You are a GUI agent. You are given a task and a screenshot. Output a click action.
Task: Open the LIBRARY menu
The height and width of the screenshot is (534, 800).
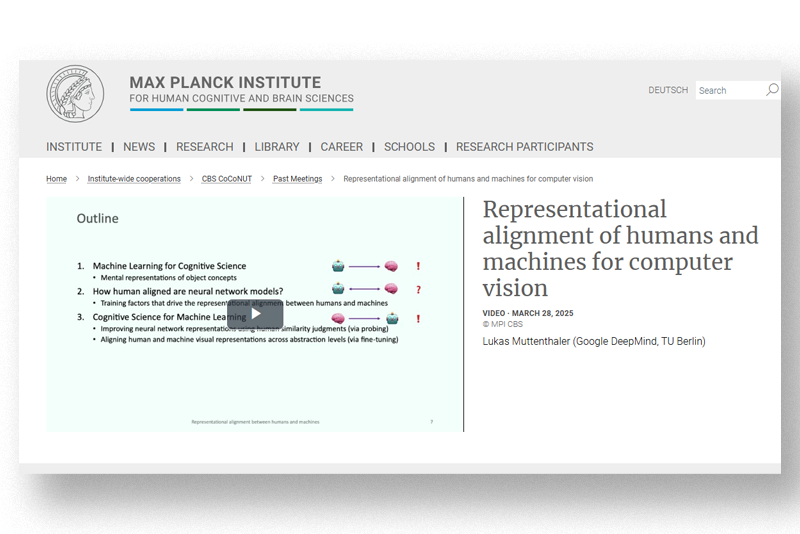point(277,147)
